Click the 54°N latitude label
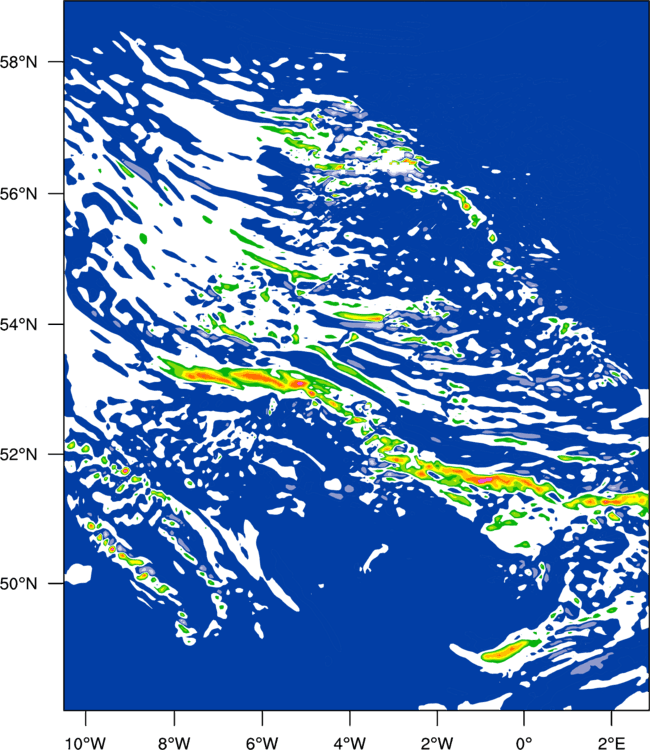This screenshot has width=650, height=750. click(x=18, y=325)
